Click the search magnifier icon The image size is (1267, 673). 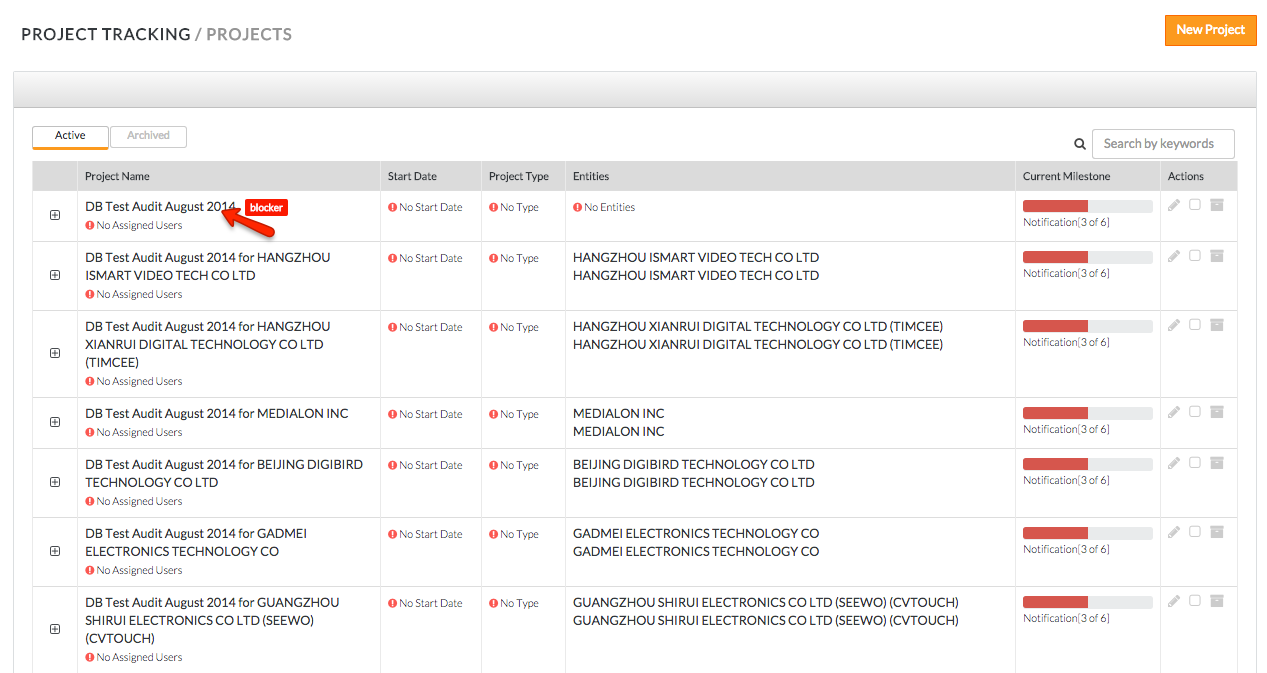coord(1080,144)
